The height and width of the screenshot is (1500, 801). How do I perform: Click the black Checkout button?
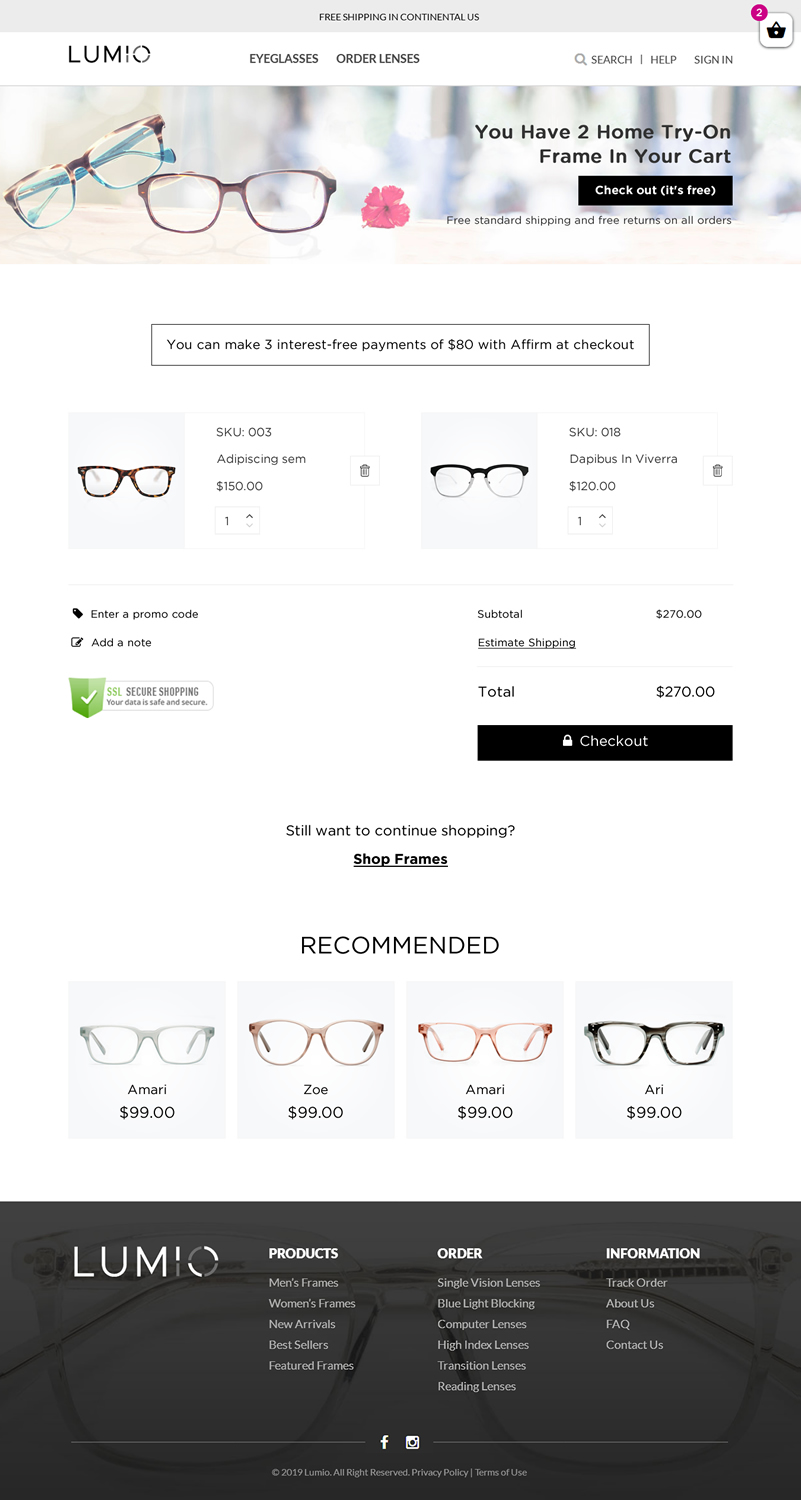click(x=605, y=742)
